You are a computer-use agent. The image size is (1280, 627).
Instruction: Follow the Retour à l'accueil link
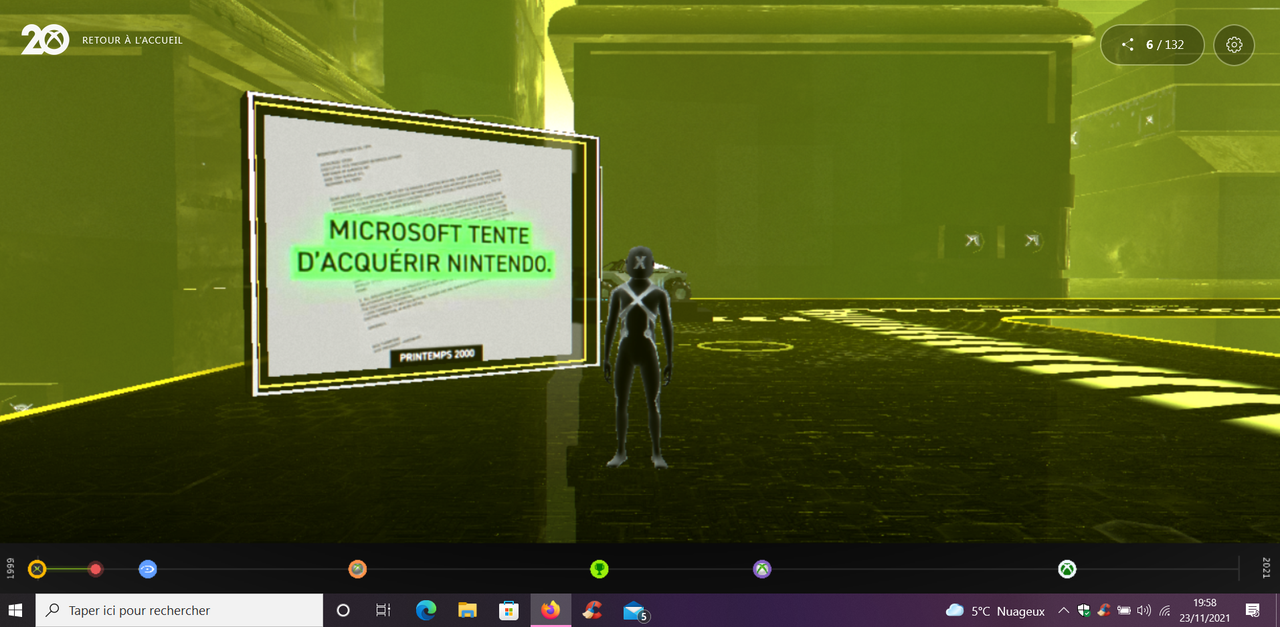tap(132, 41)
